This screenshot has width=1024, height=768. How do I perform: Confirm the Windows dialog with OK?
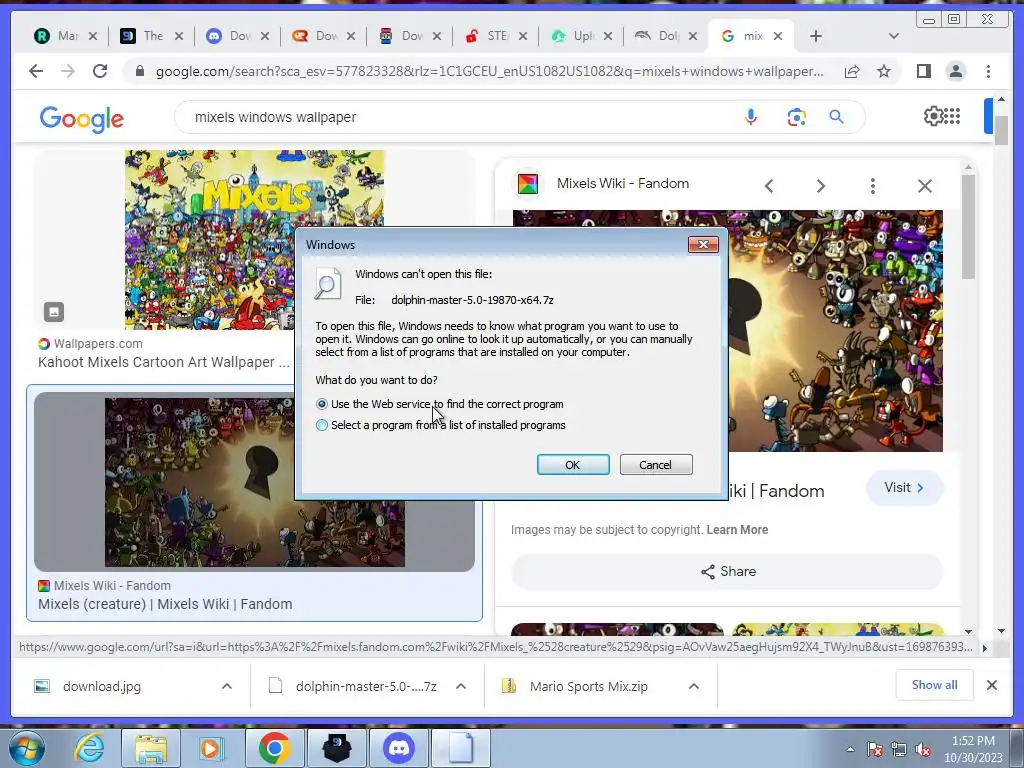click(x=573, y=465)
